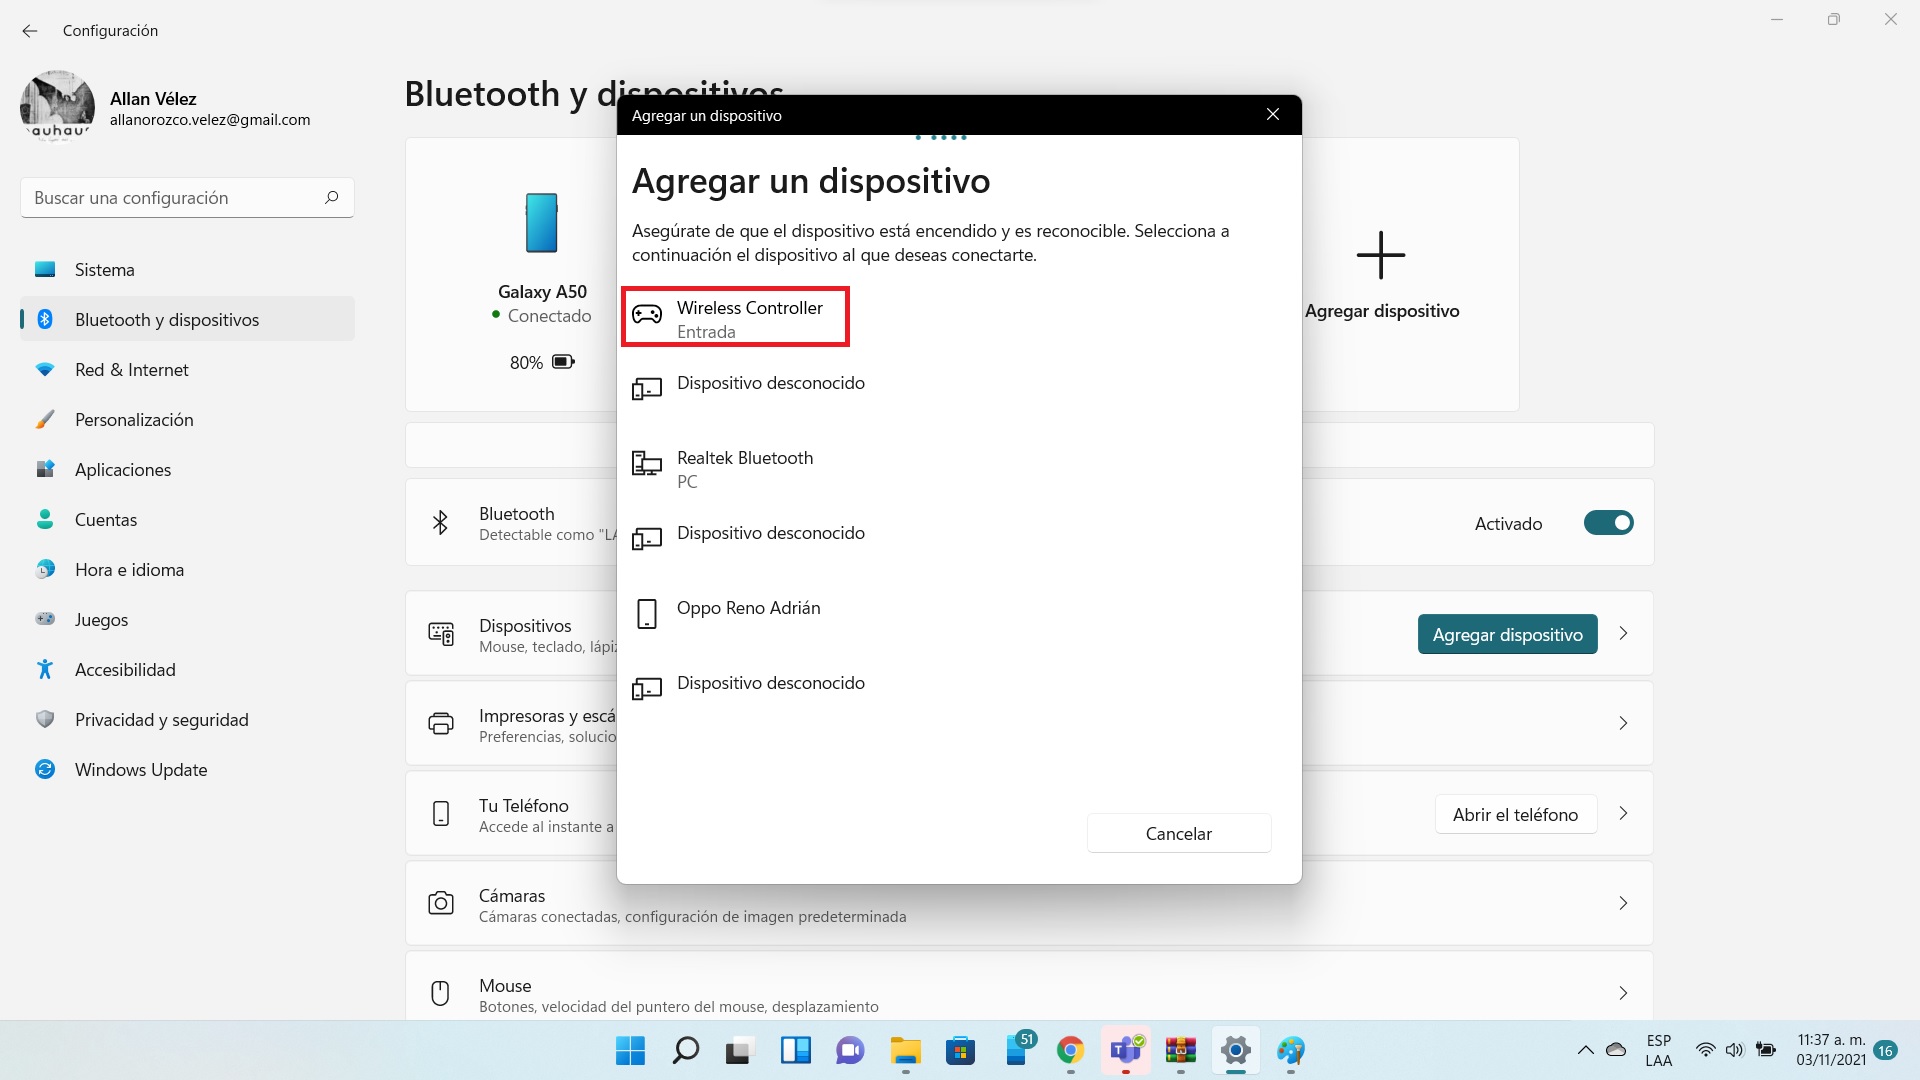Go to Bluetooth y dispositivos section

(166, 319)
